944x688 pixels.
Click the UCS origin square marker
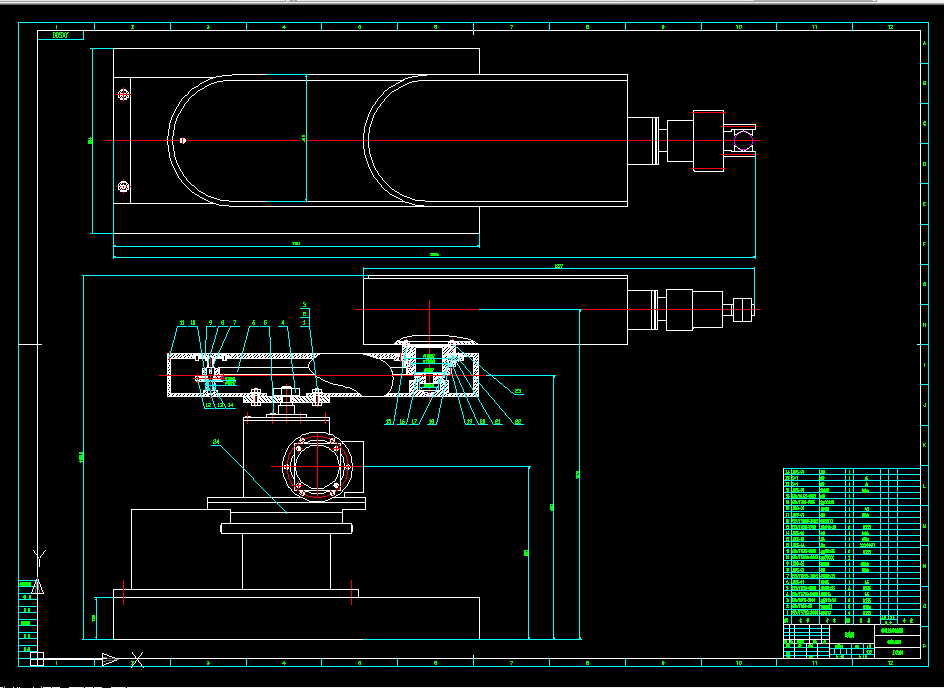[x=37, y=659]
